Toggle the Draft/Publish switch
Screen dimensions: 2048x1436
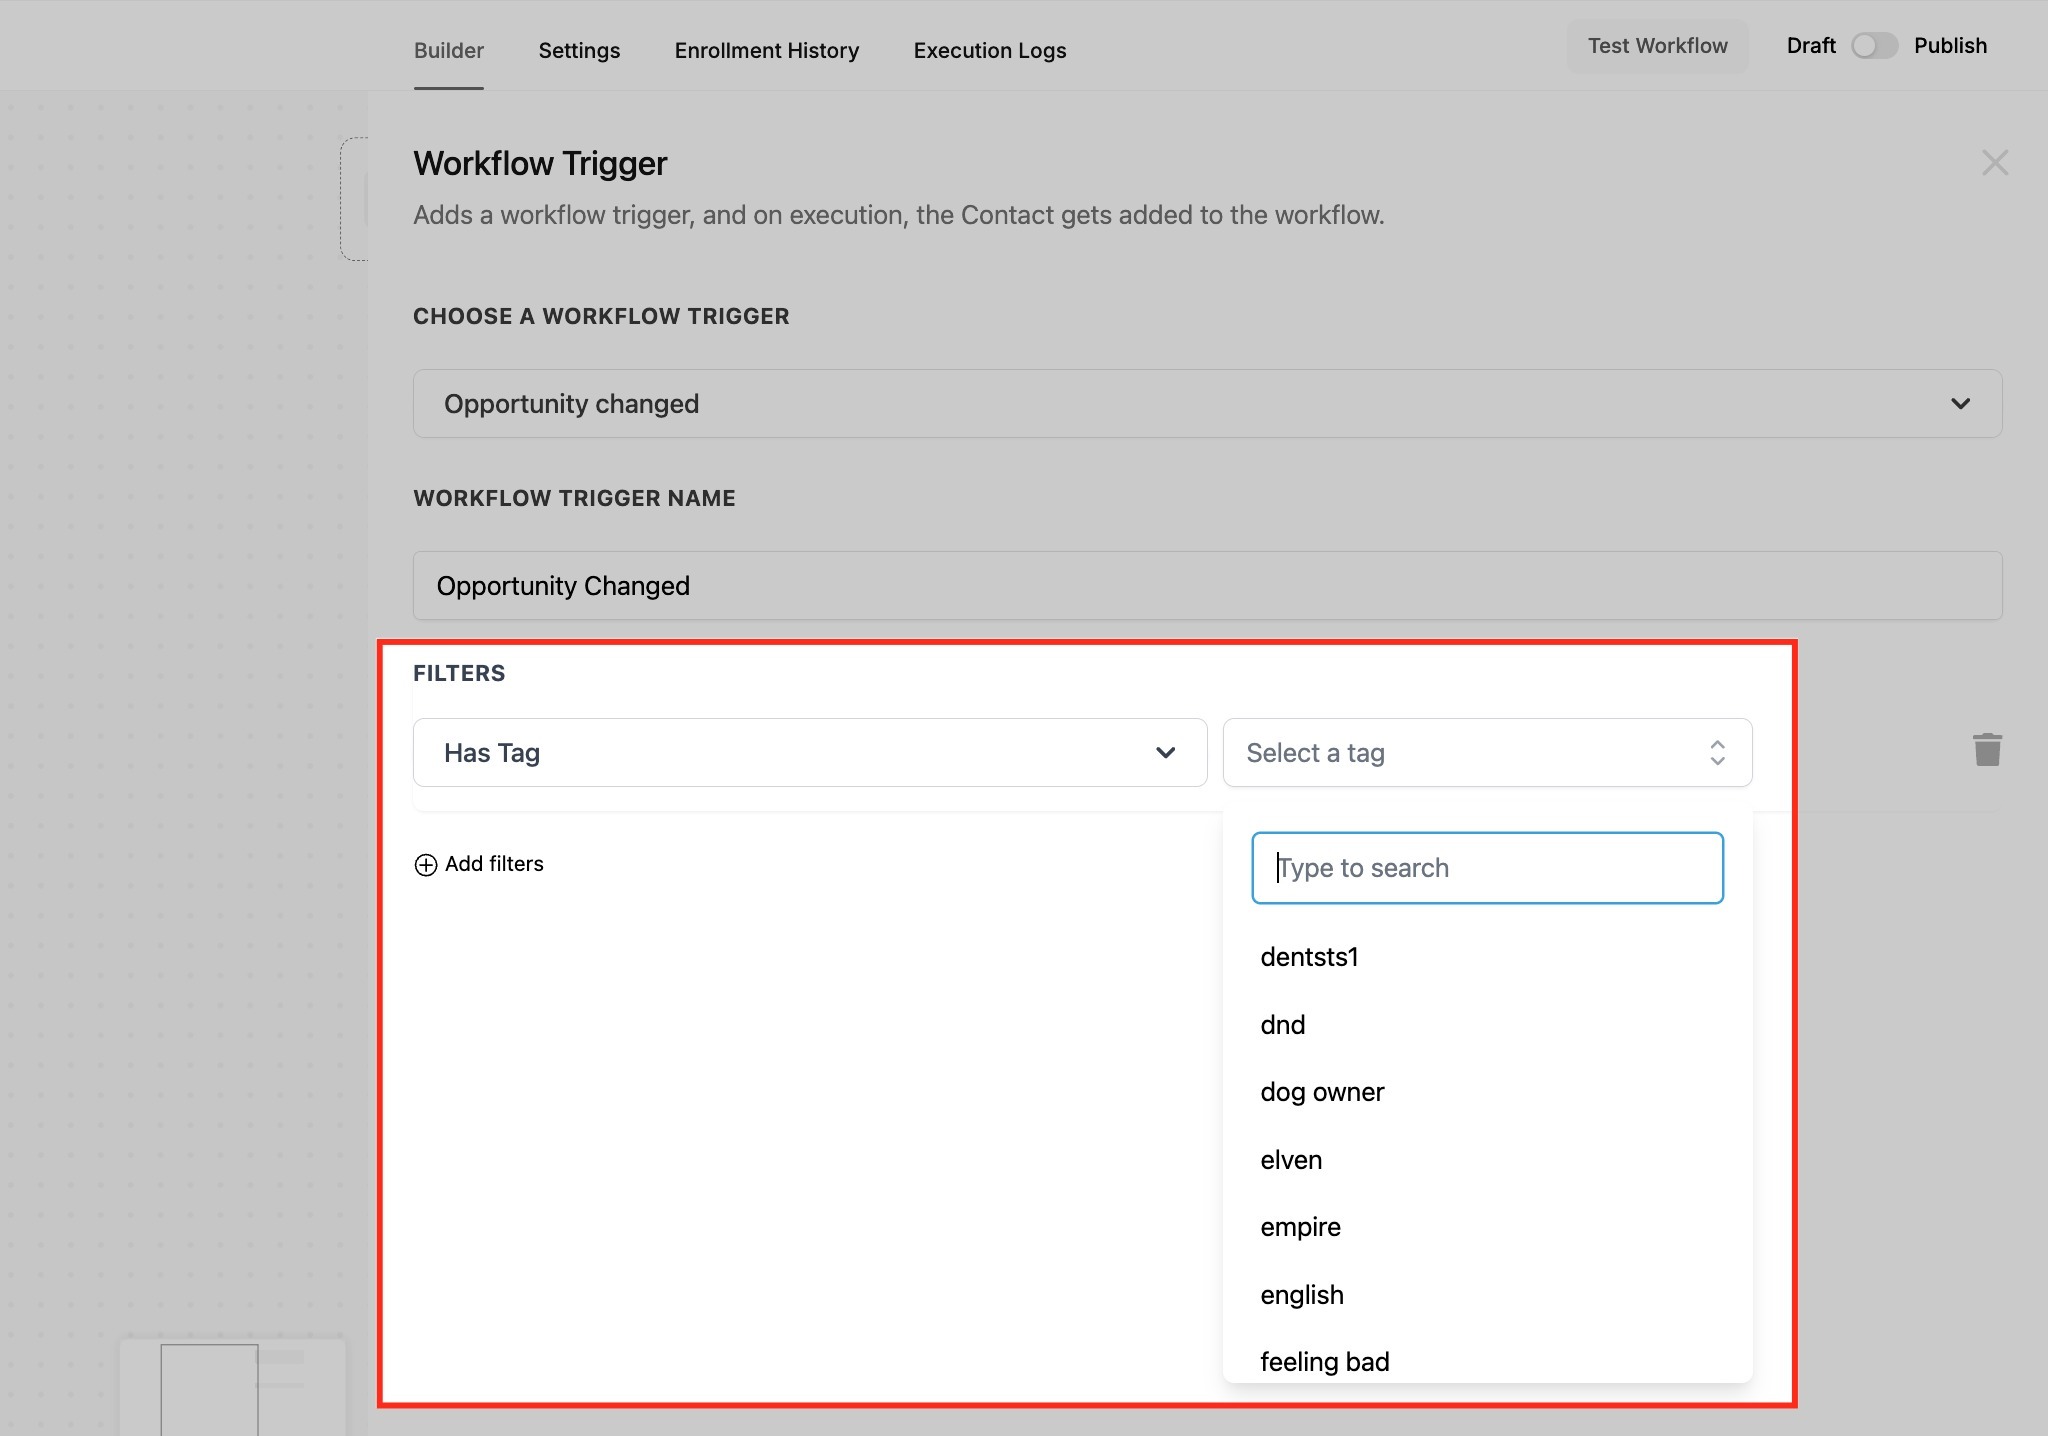(1873, 46)
